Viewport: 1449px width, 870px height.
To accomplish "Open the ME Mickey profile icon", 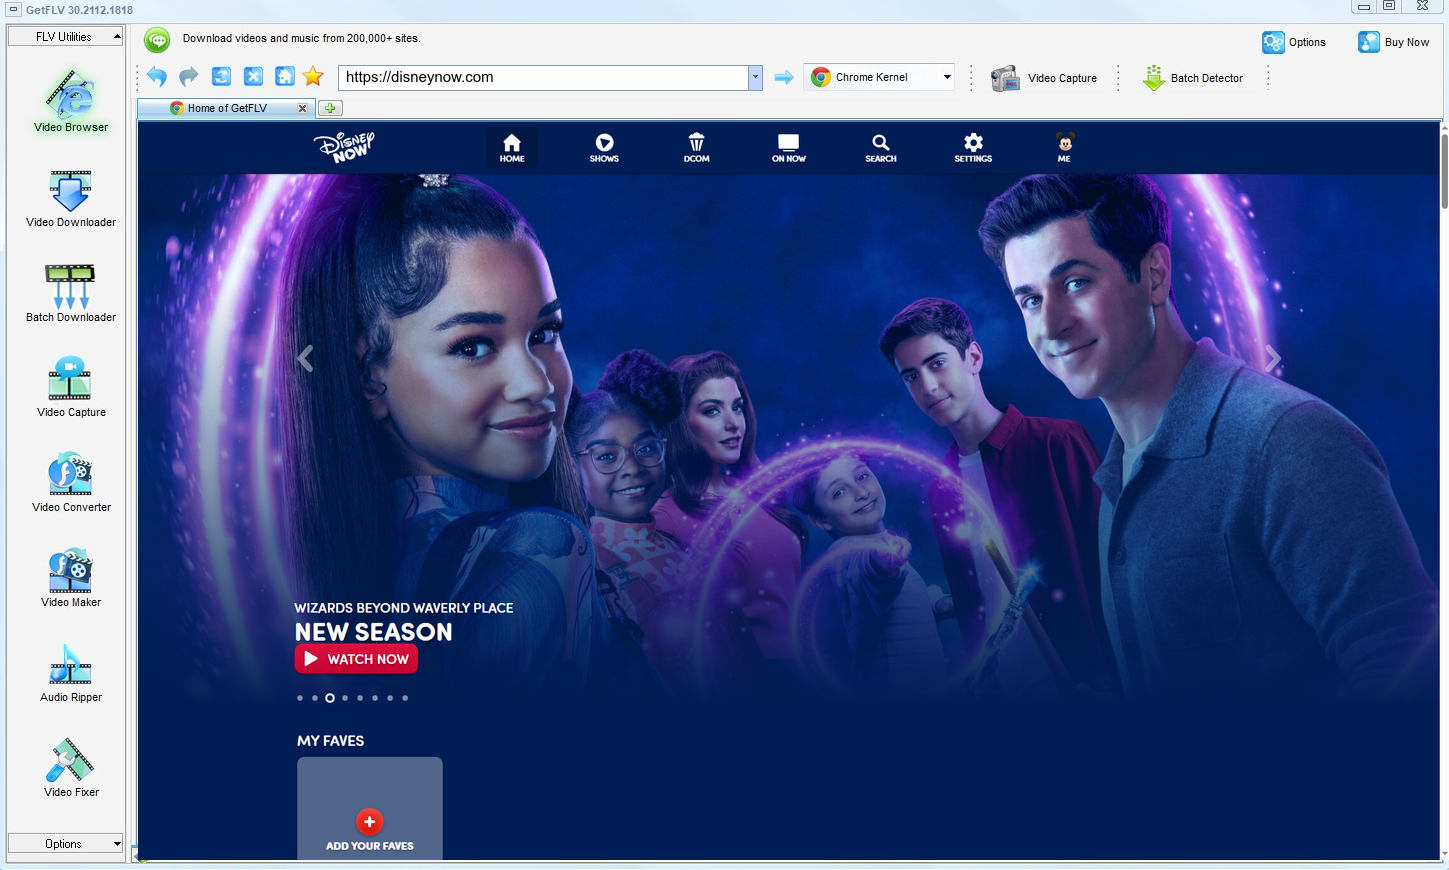I will click(1065, 147).
